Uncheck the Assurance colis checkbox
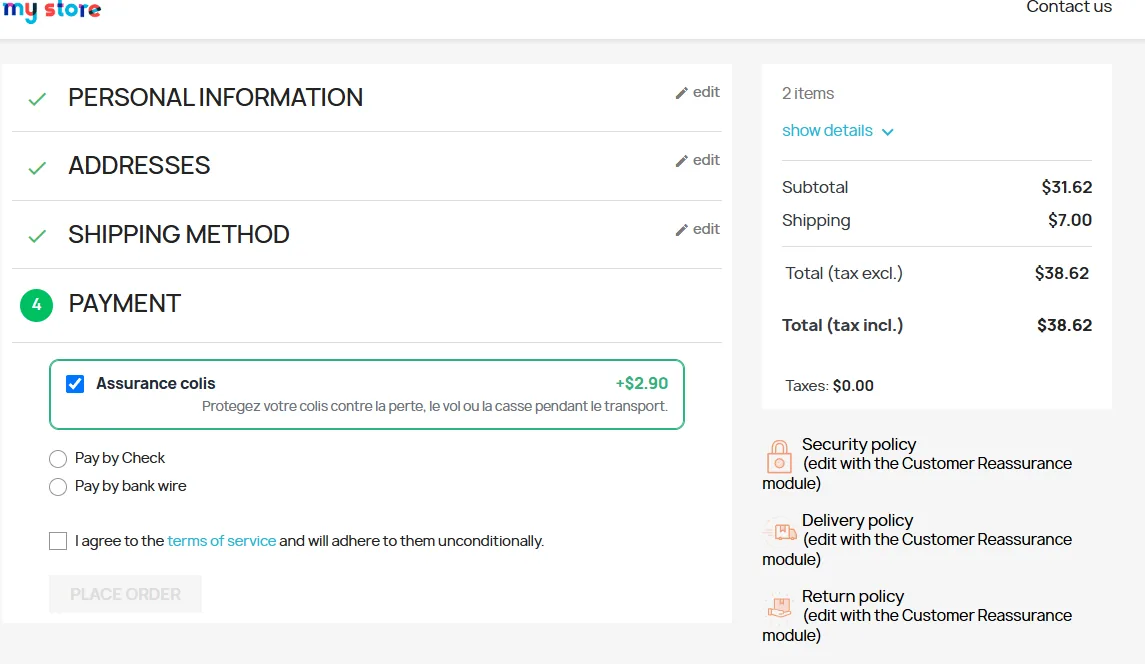This screenshot has height=664, width=1145. coord(75,383)
